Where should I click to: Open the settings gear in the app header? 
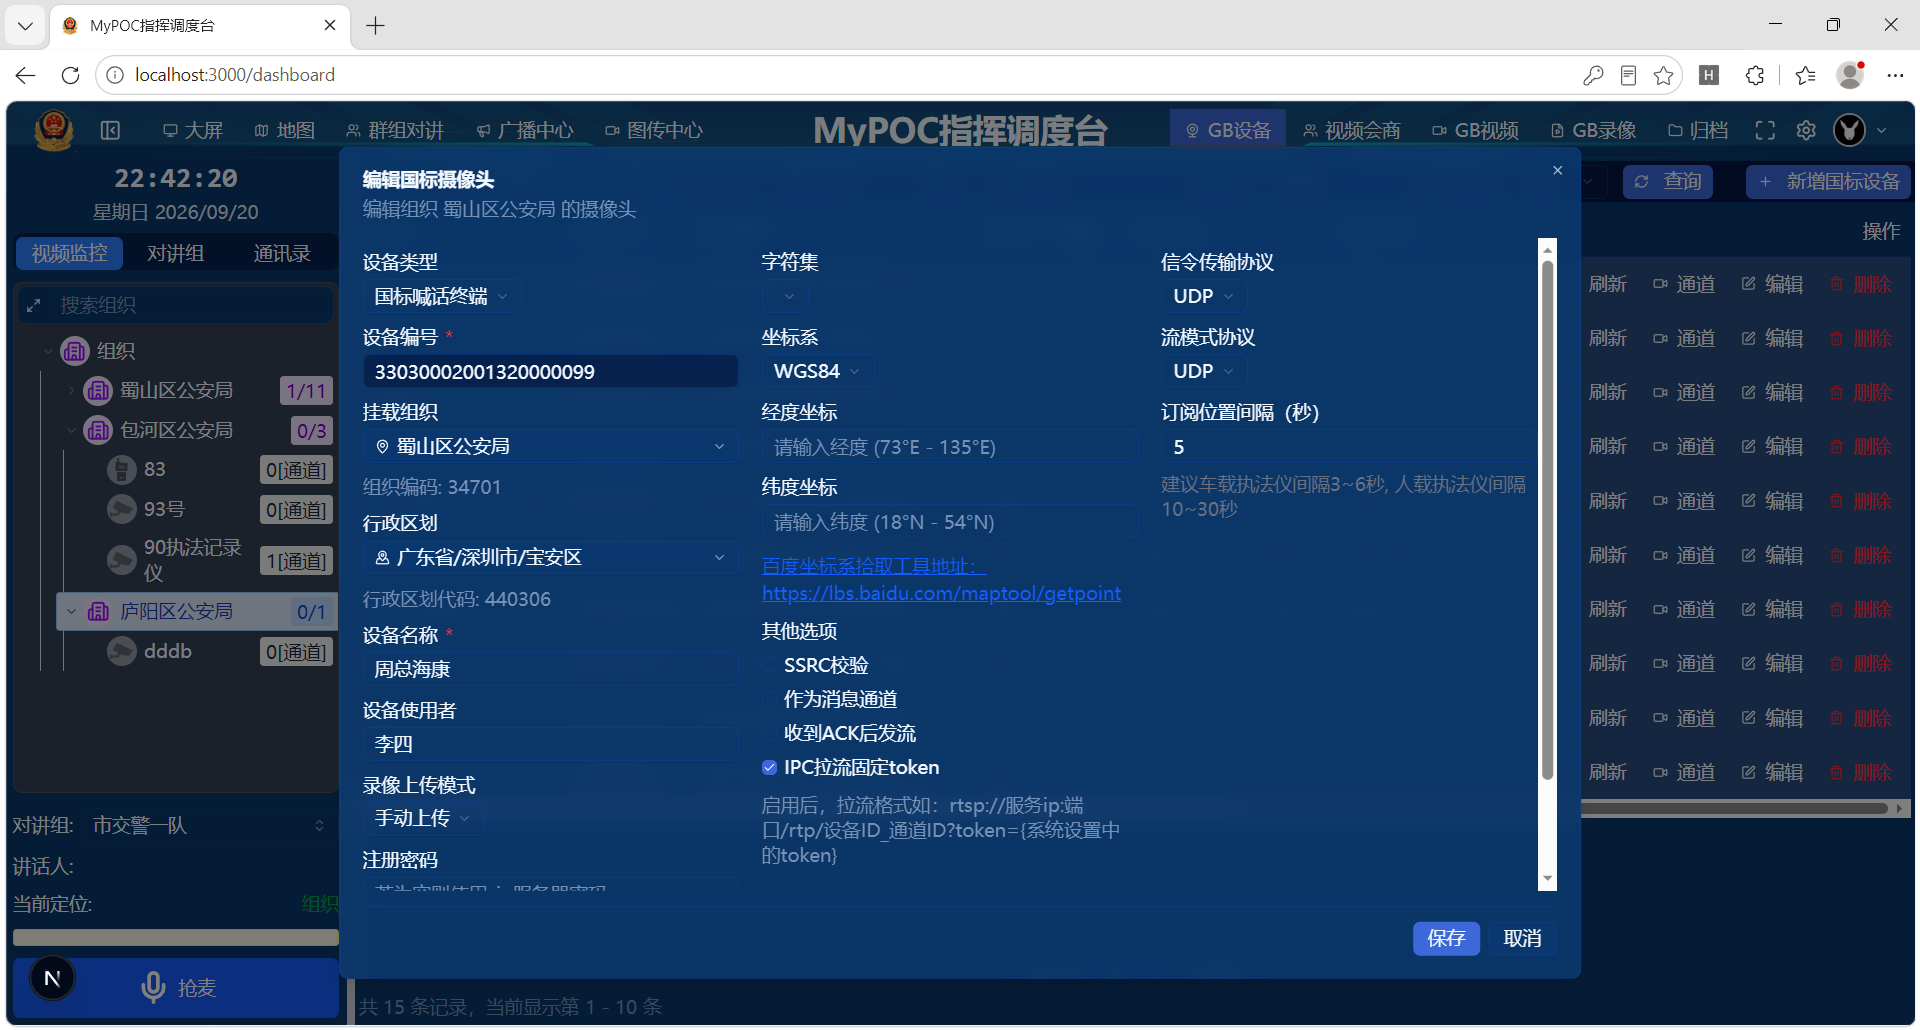1806,130
